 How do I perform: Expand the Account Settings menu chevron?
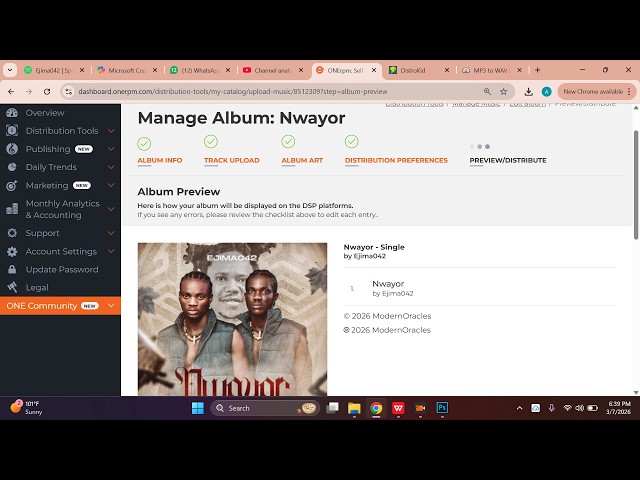pos(111,251)
